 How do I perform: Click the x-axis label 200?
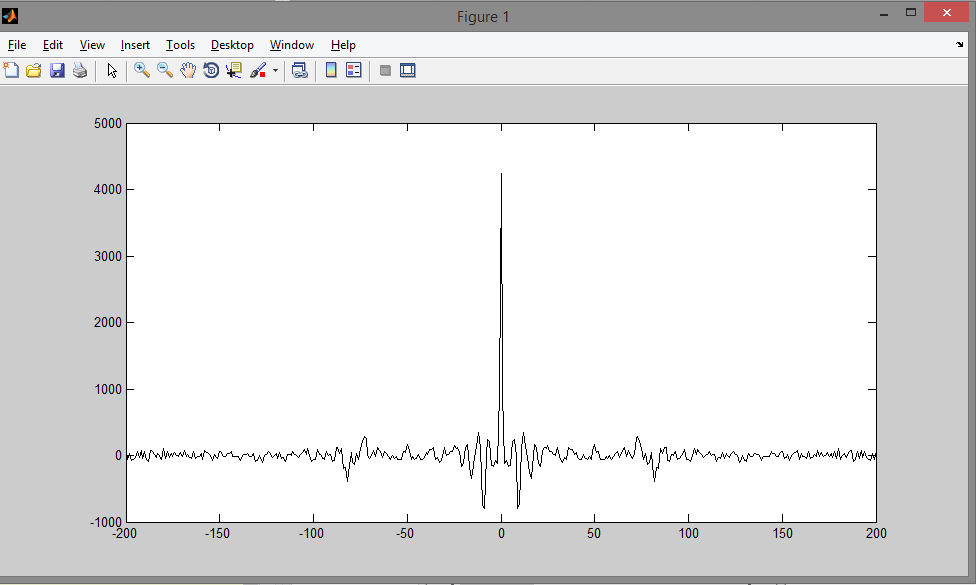[x=876, y=533]
